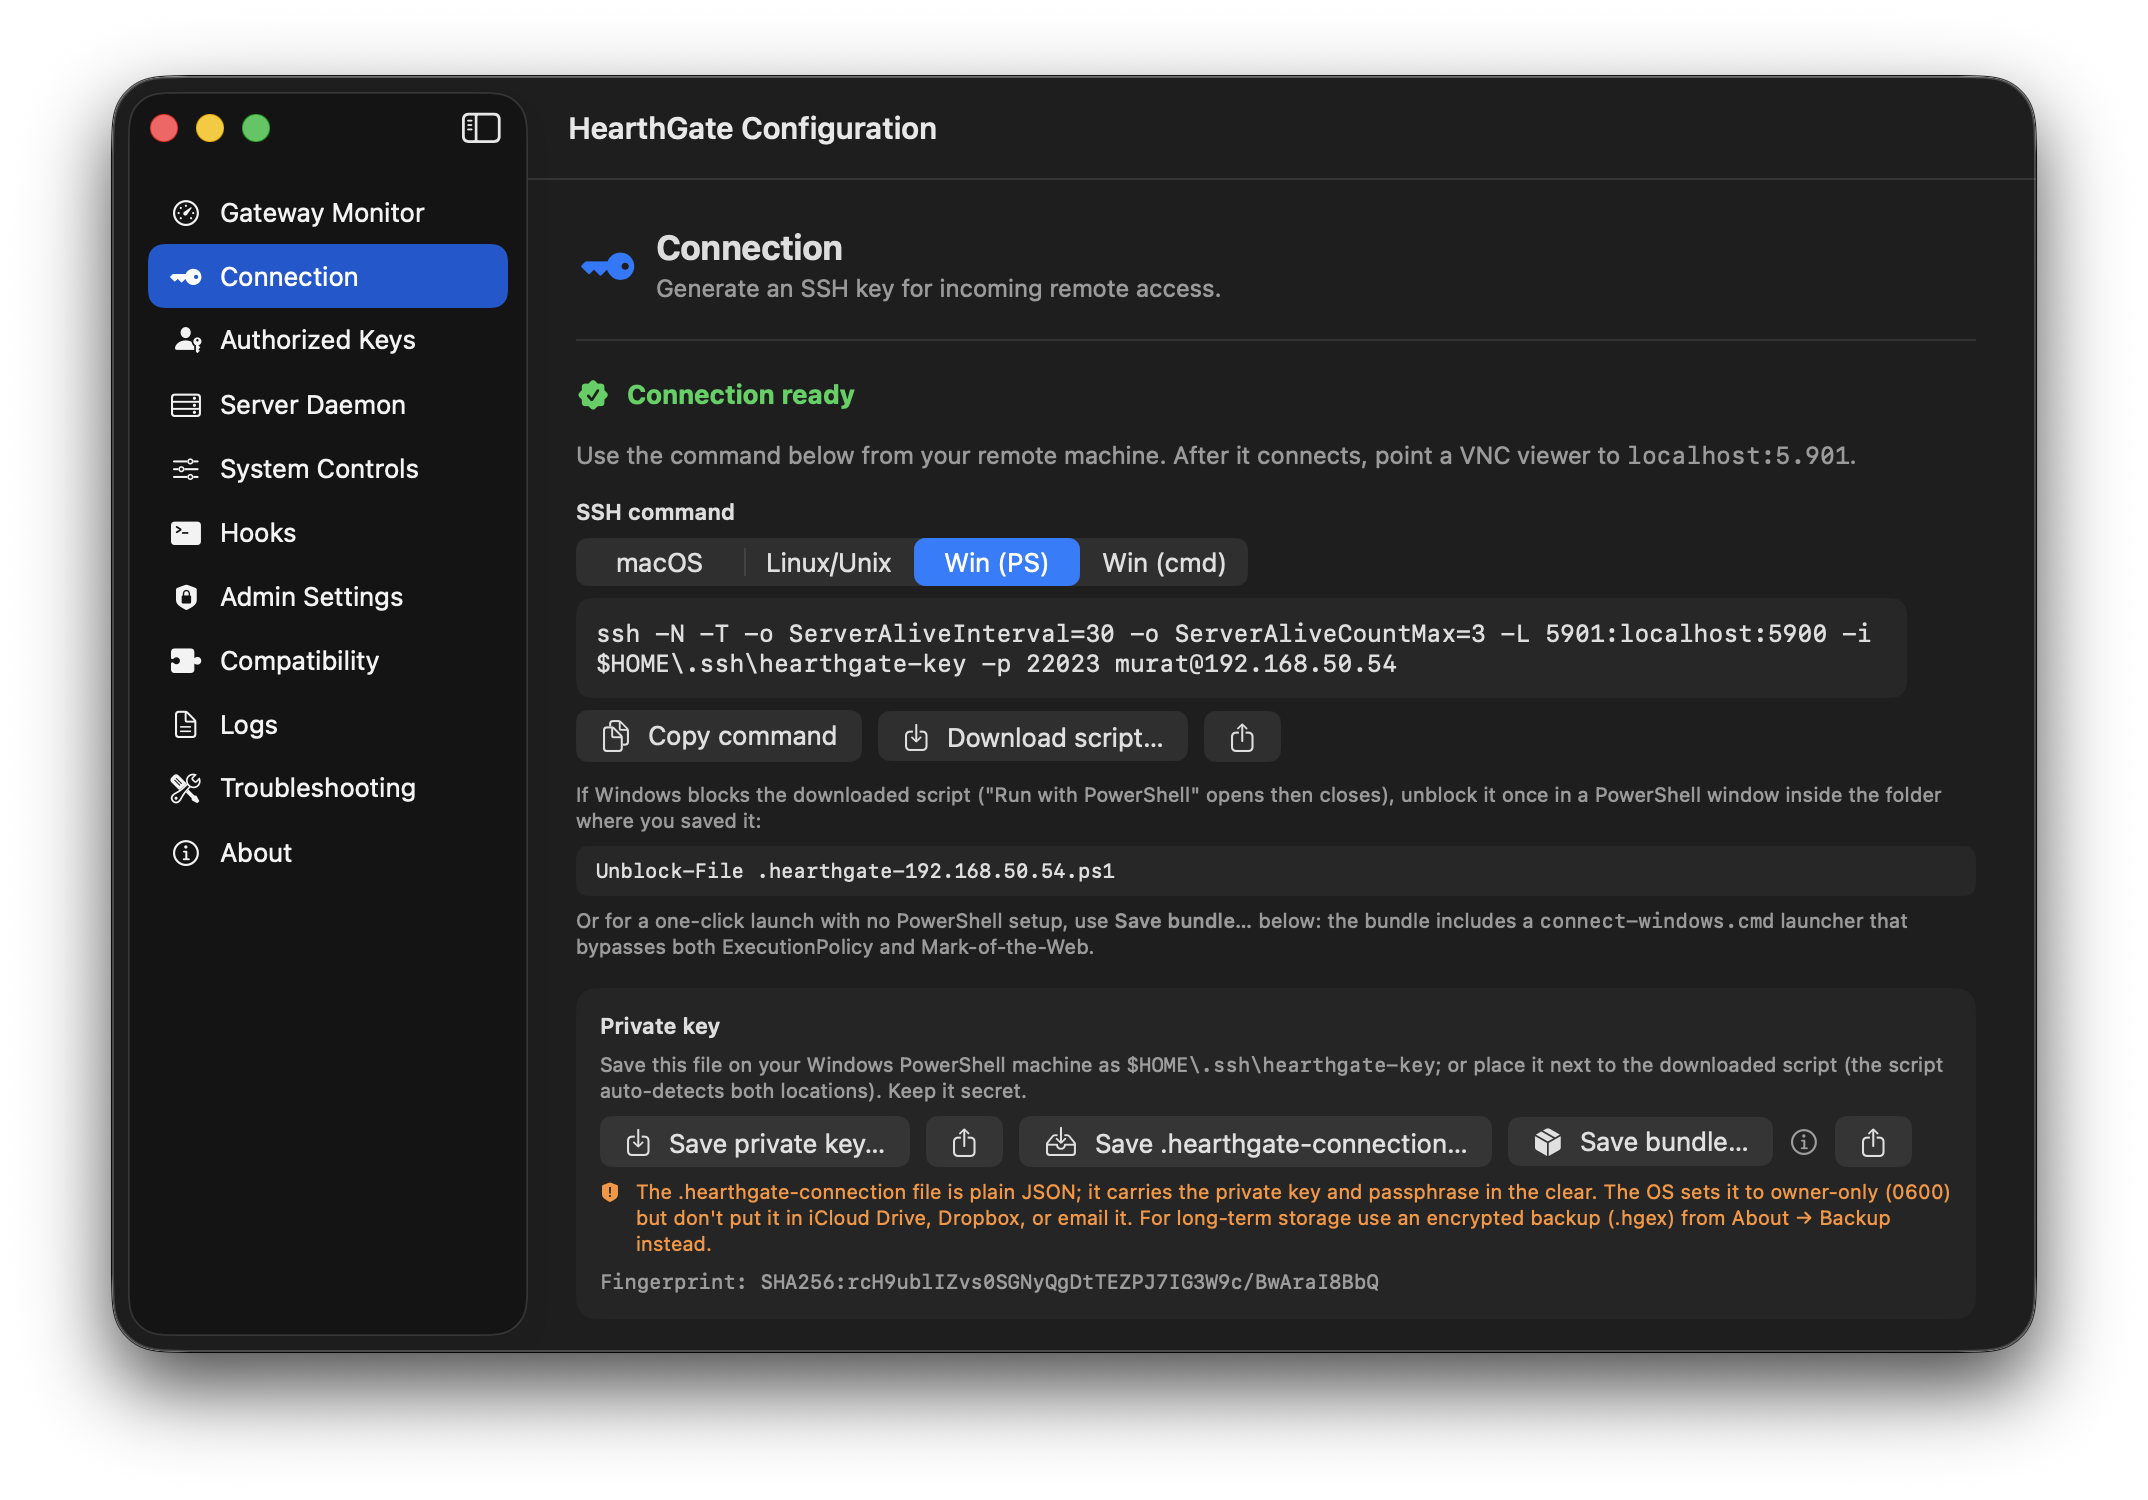Go to Server Daemon page
The image size is (2148, 1500).
[x=327, y=404]
